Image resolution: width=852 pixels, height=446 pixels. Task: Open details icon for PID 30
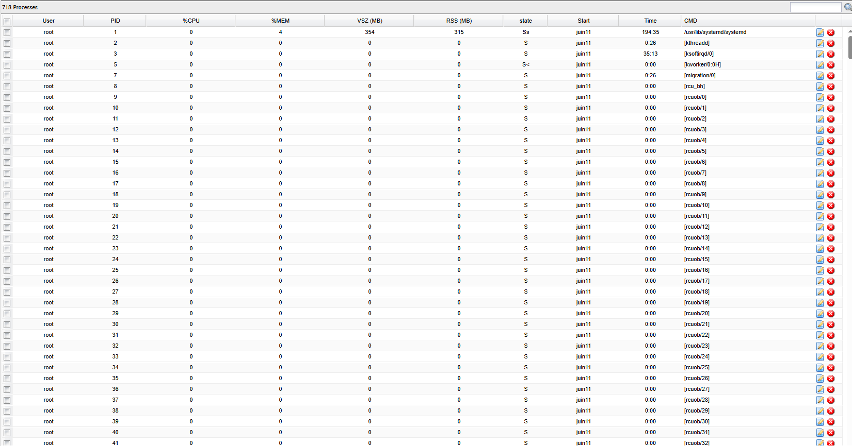(820, 324)
